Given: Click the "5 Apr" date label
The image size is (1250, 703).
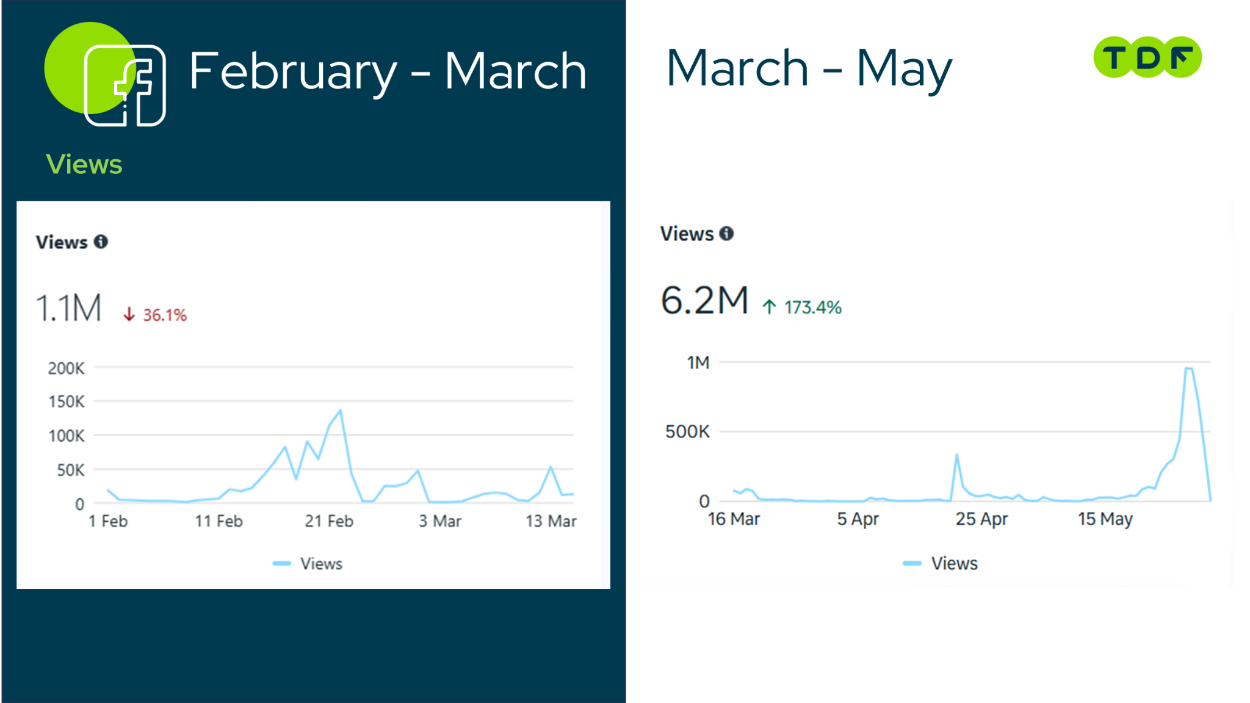Looking at the screenshot, I should pyautogui.click(x=858, y=519).
